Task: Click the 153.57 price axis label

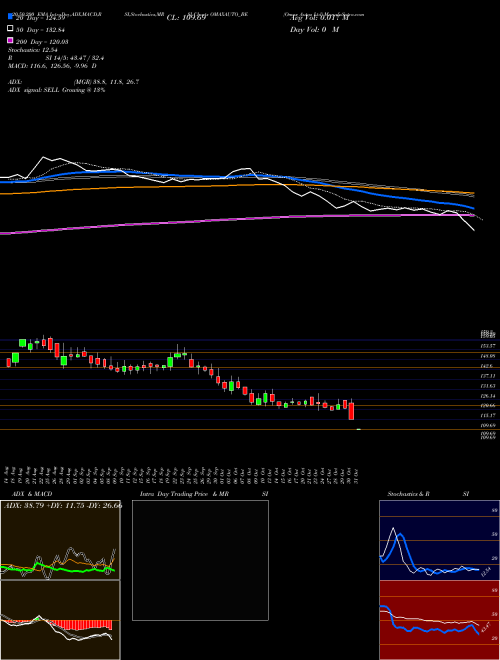Action: coord(488,346)
